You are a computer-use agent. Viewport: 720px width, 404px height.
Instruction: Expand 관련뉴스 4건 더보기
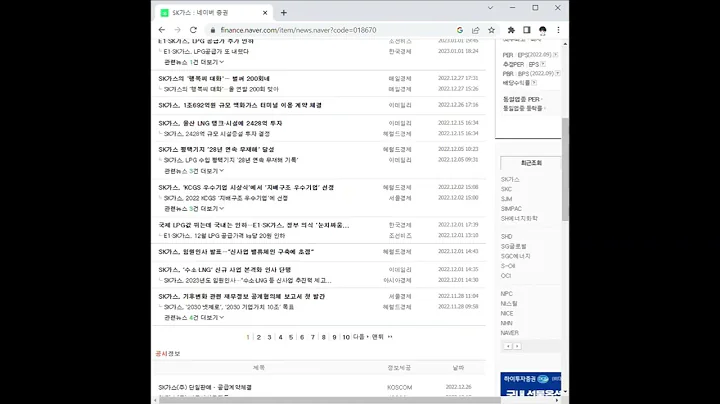[194, 317]
